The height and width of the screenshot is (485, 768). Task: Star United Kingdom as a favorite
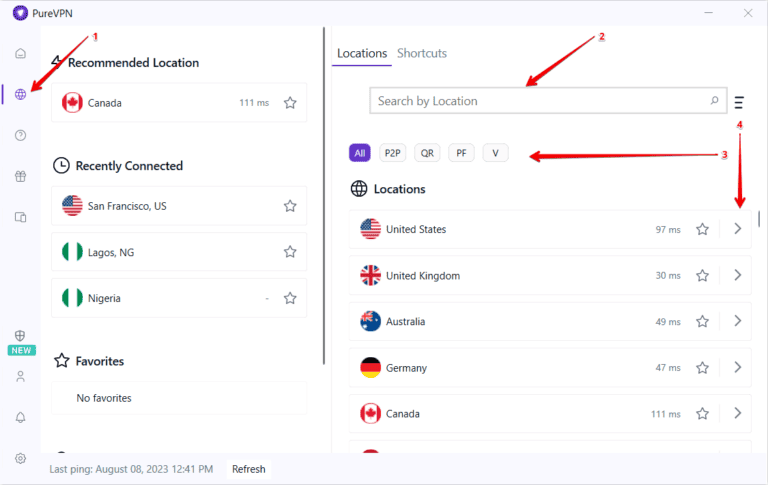[702, 276]
